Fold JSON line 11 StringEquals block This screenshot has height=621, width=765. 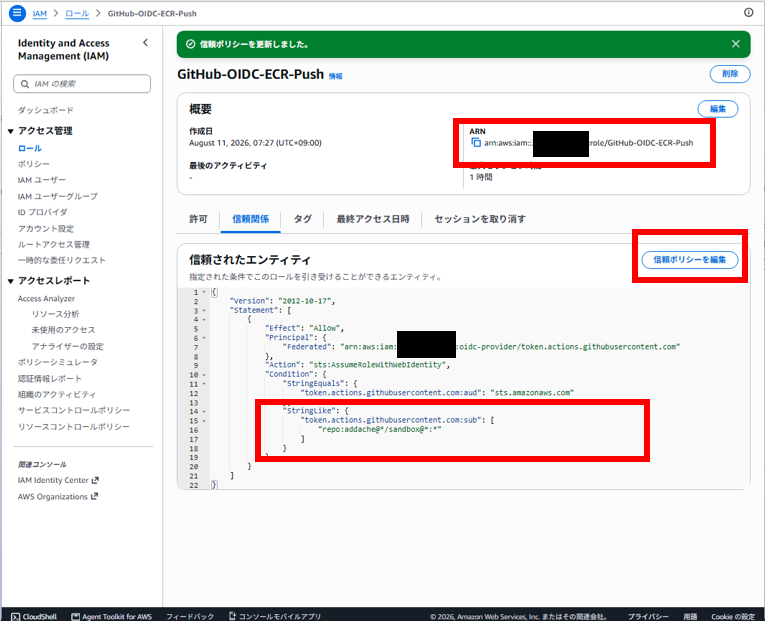204,384
